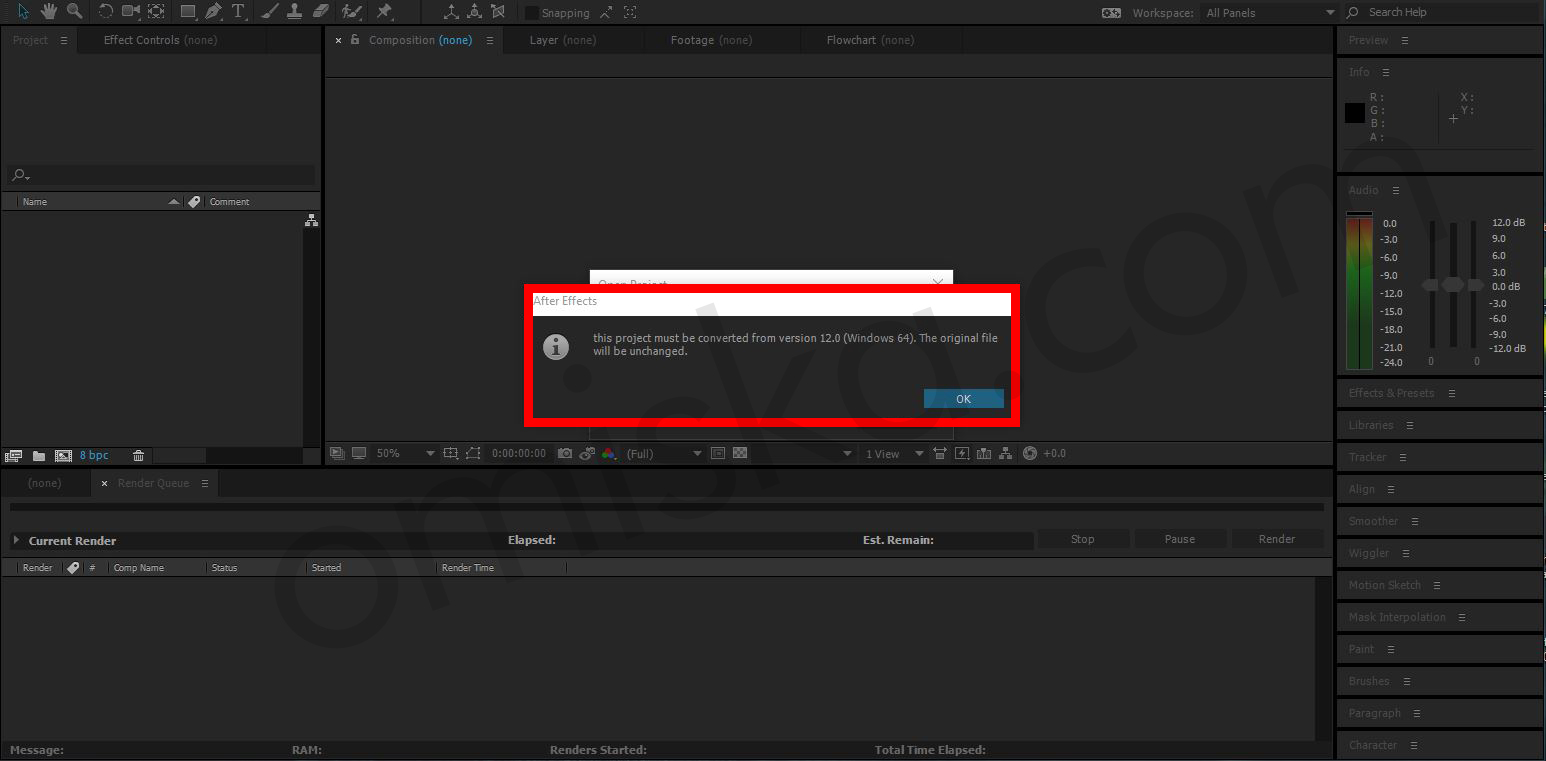Image resolution: width=1546 pixels, height=761 pixels.
Task: Click the 8 bpc color depth button
Action: (94, 456)
